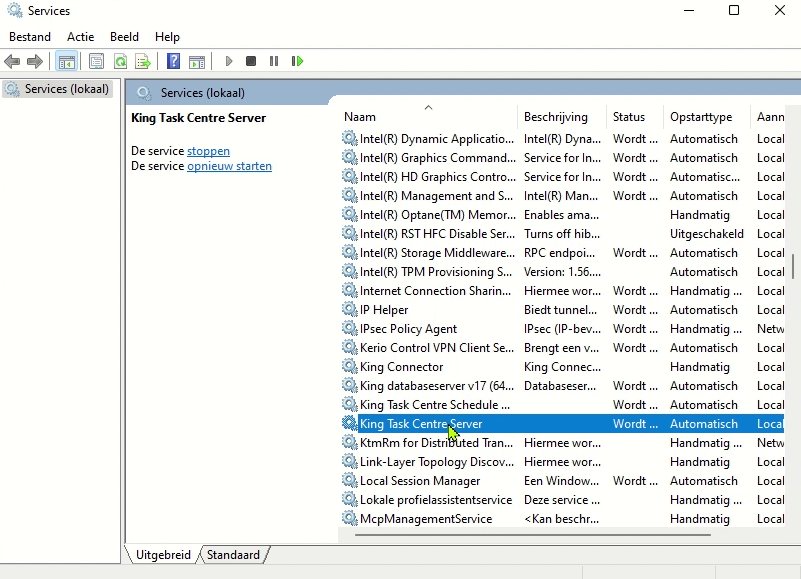The height and width of the screenshot is (579, 801).
Task: Open the Properties toolbar icon
Action: (x=96, y=62)
